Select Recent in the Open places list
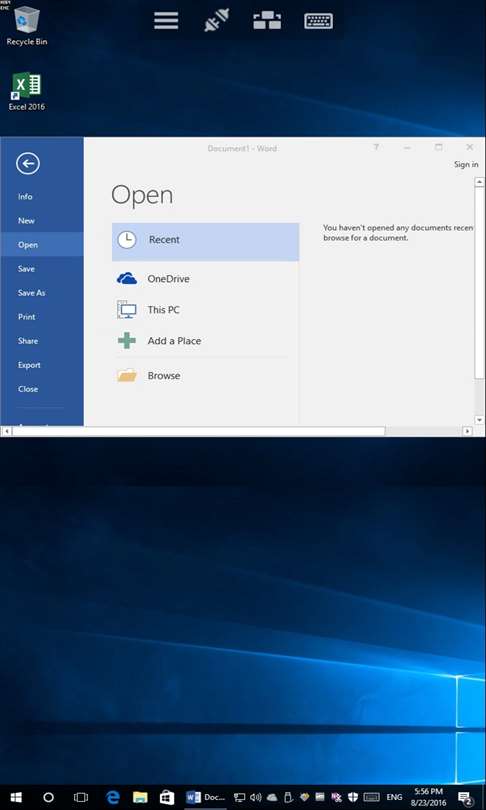 click(x=206, y=242)
